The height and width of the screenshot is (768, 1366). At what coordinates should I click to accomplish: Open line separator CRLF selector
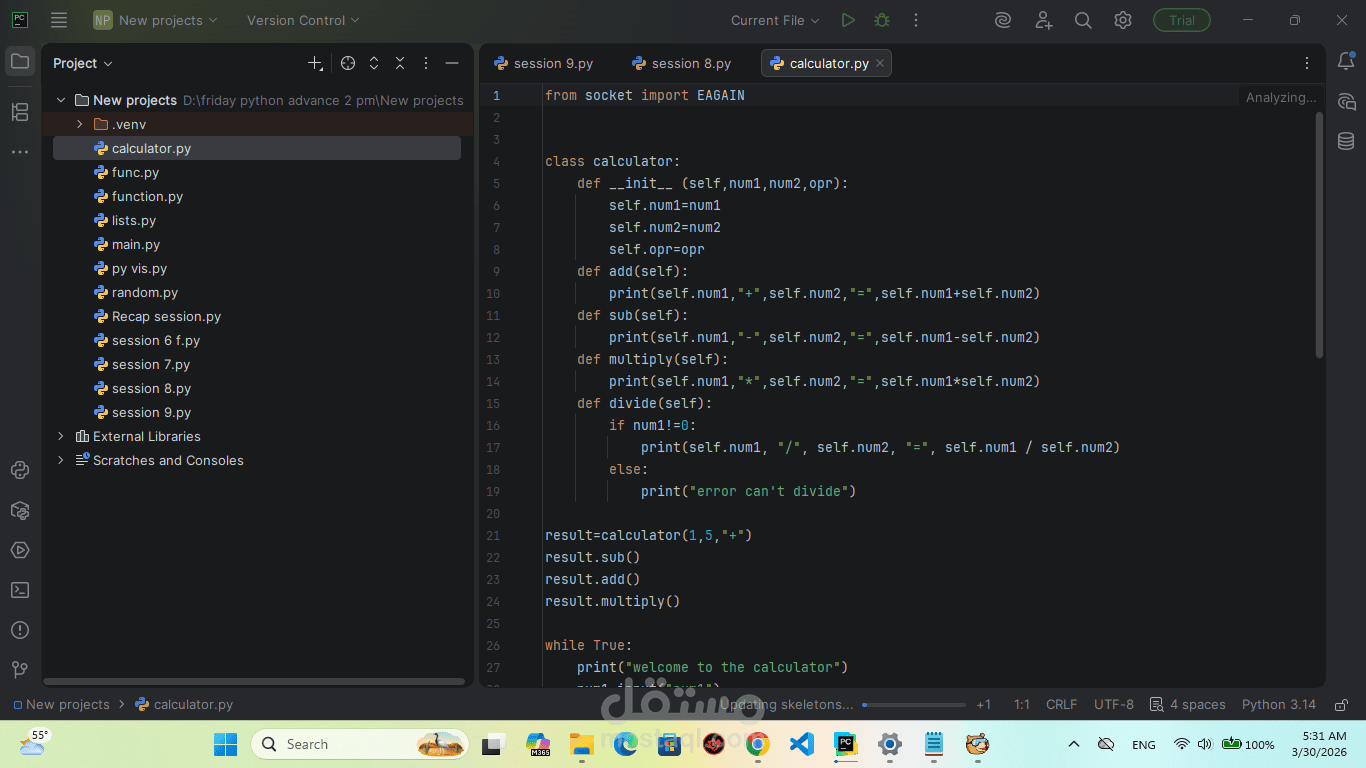pos(1062,704)
